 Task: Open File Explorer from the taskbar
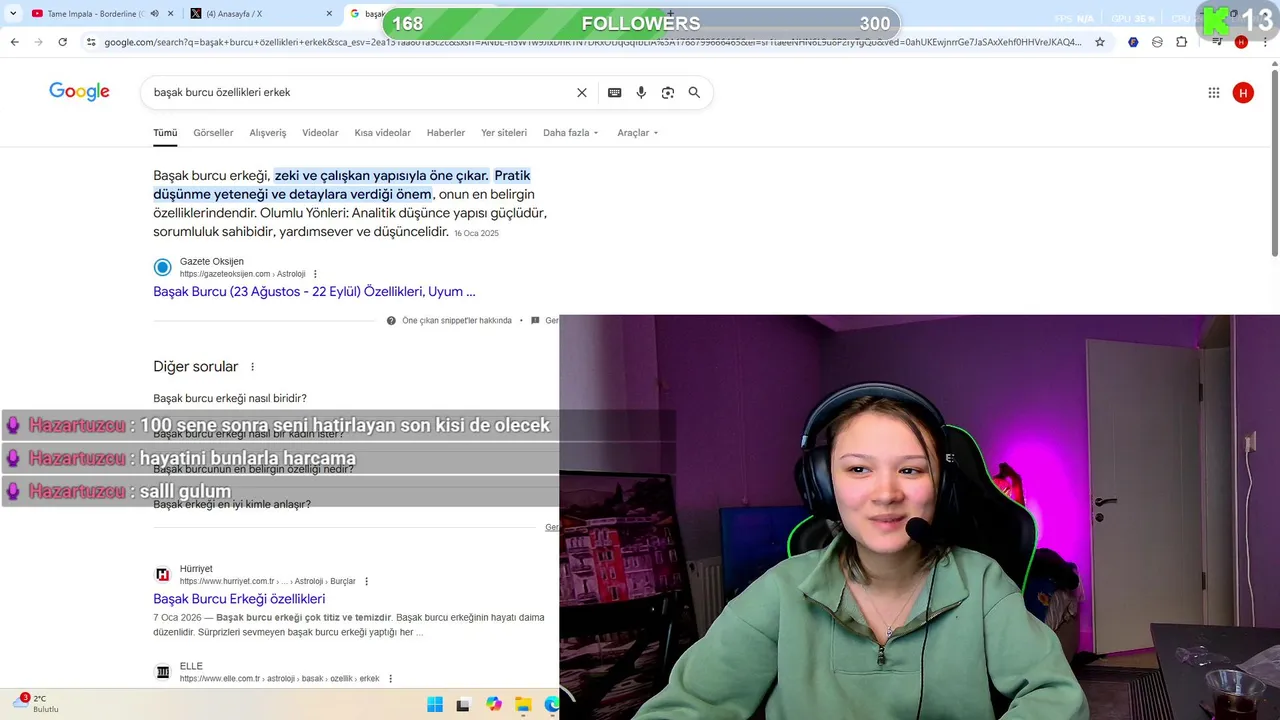coord(523,705)
